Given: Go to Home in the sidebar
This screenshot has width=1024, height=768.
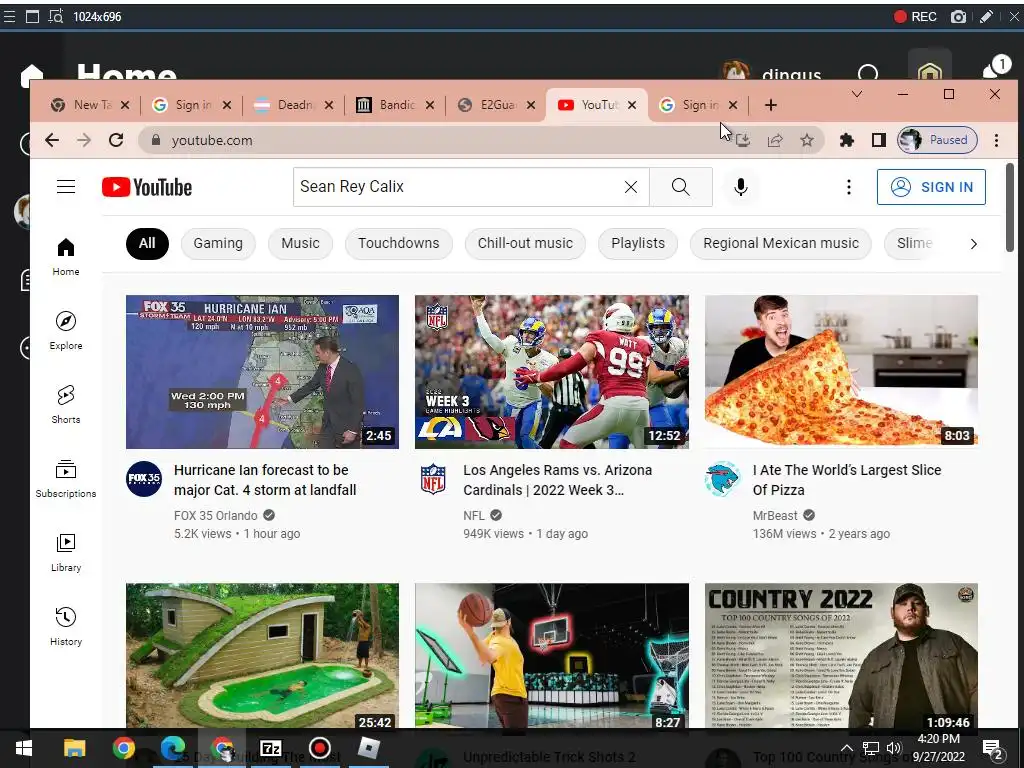Looking at the screenshot, I should [x=66, y=257].
